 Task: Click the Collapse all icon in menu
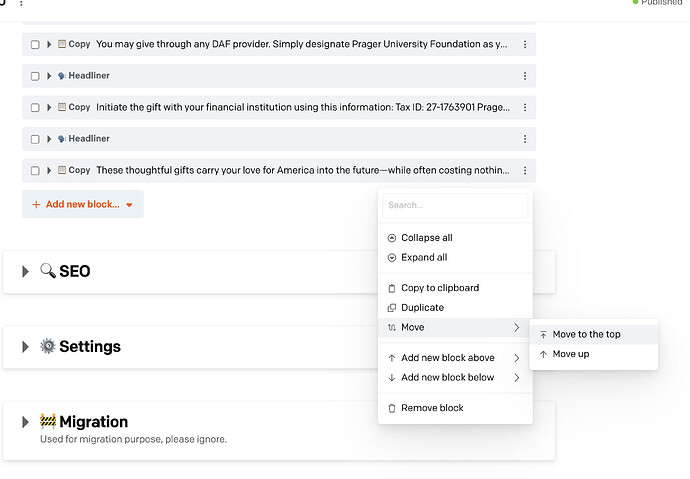click(x=392, y=238)
